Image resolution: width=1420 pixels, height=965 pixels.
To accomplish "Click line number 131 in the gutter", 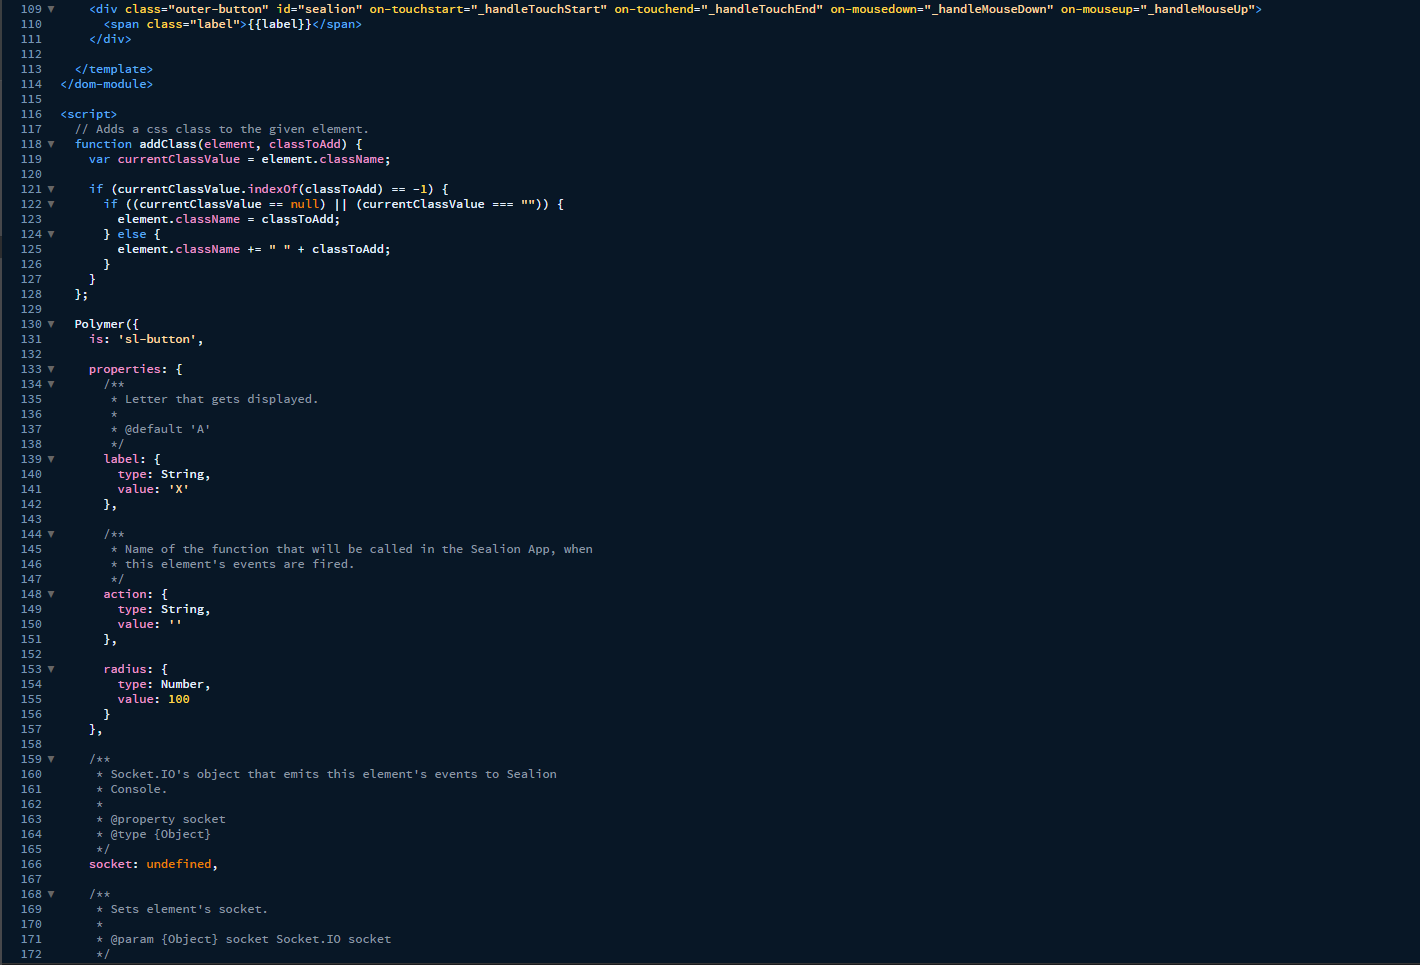I will 31,339.
